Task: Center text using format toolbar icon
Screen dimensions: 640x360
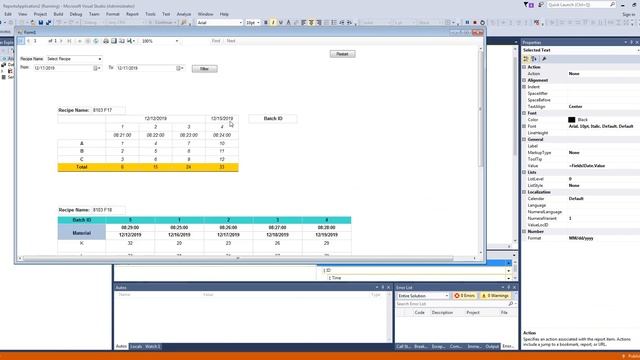Action: click(311, 22)
